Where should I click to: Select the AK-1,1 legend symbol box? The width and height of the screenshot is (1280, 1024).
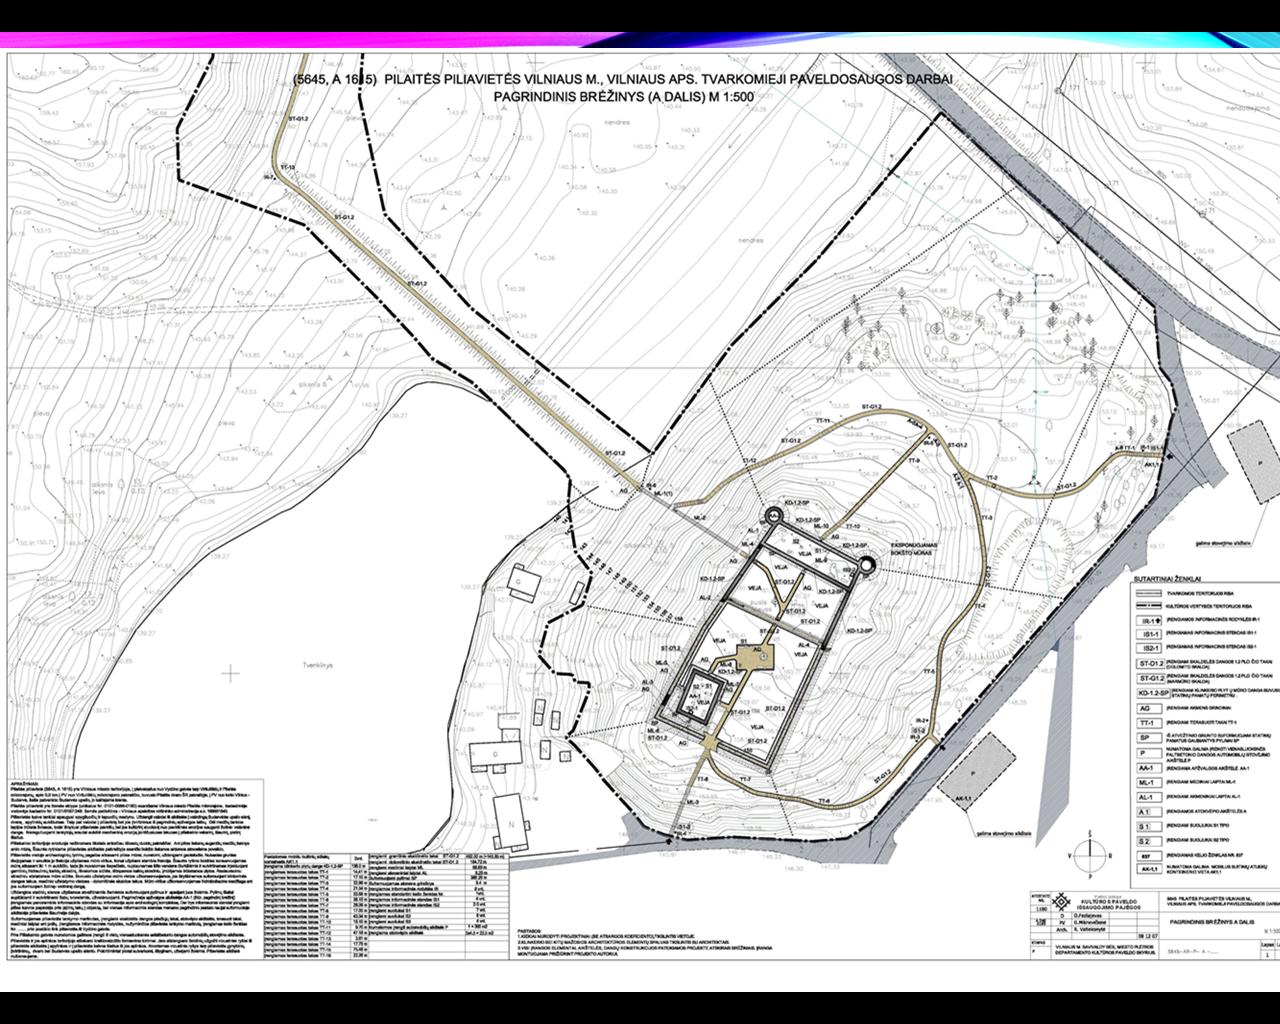pyautogui.click(x=1151, y=871)
